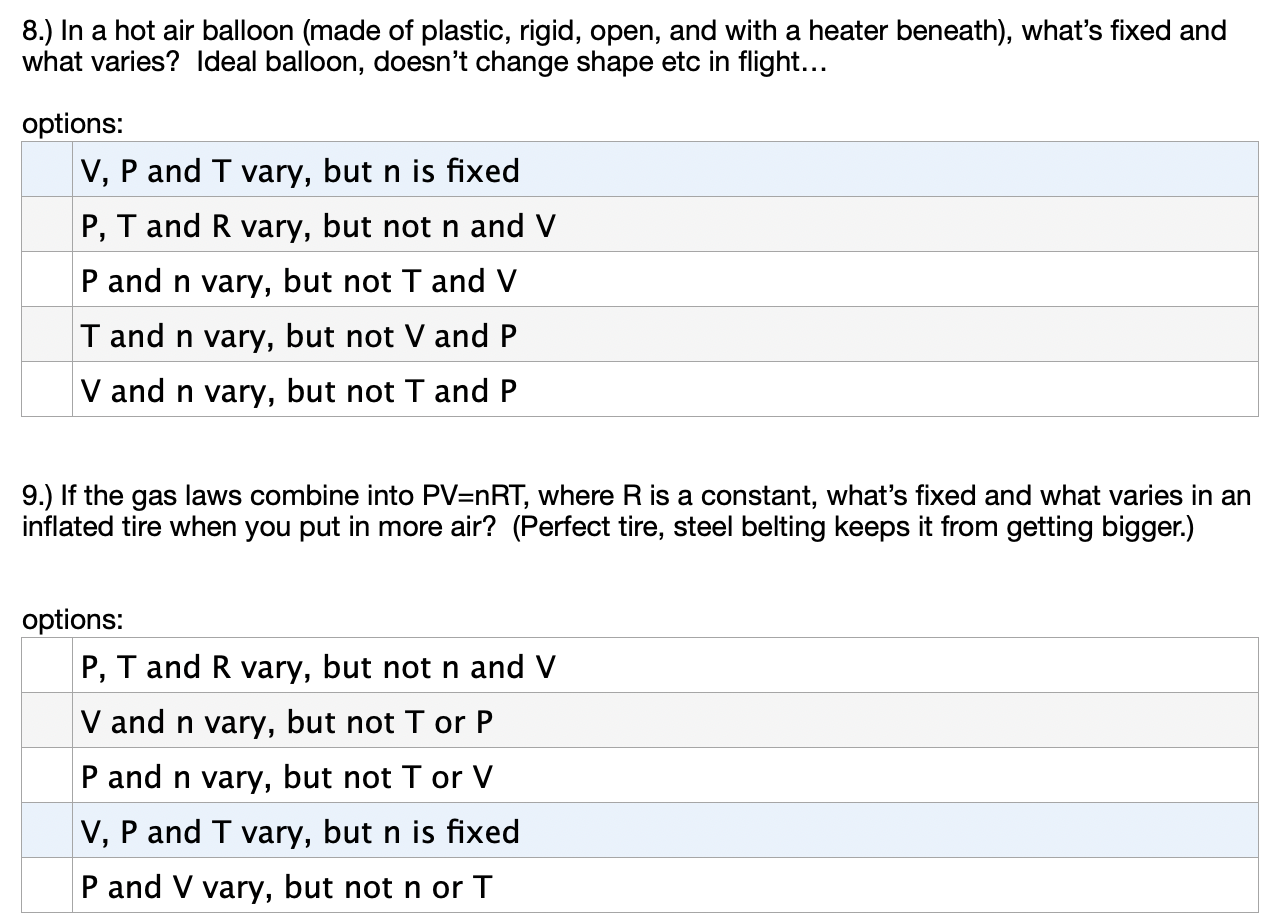The width and height of the screenshot is (1284, 922).
Task: Tick question 8's blank cell beside 'P, T and R vary'
Action: [x=47, y=224]
